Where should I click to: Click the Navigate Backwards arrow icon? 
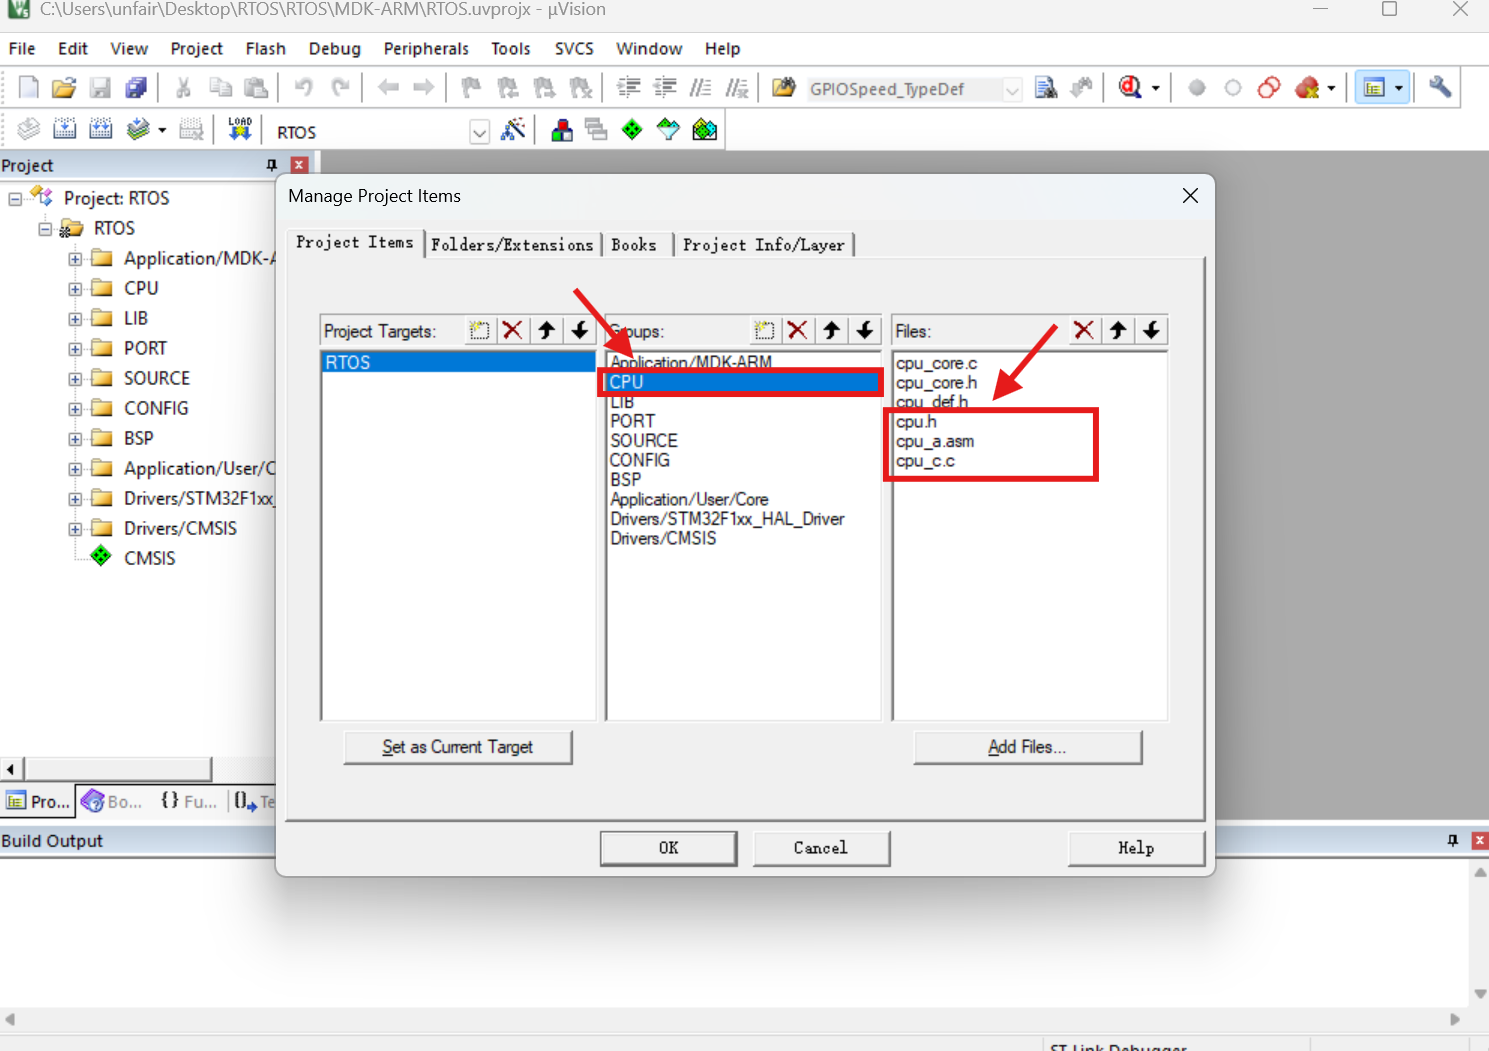(388, 88)
